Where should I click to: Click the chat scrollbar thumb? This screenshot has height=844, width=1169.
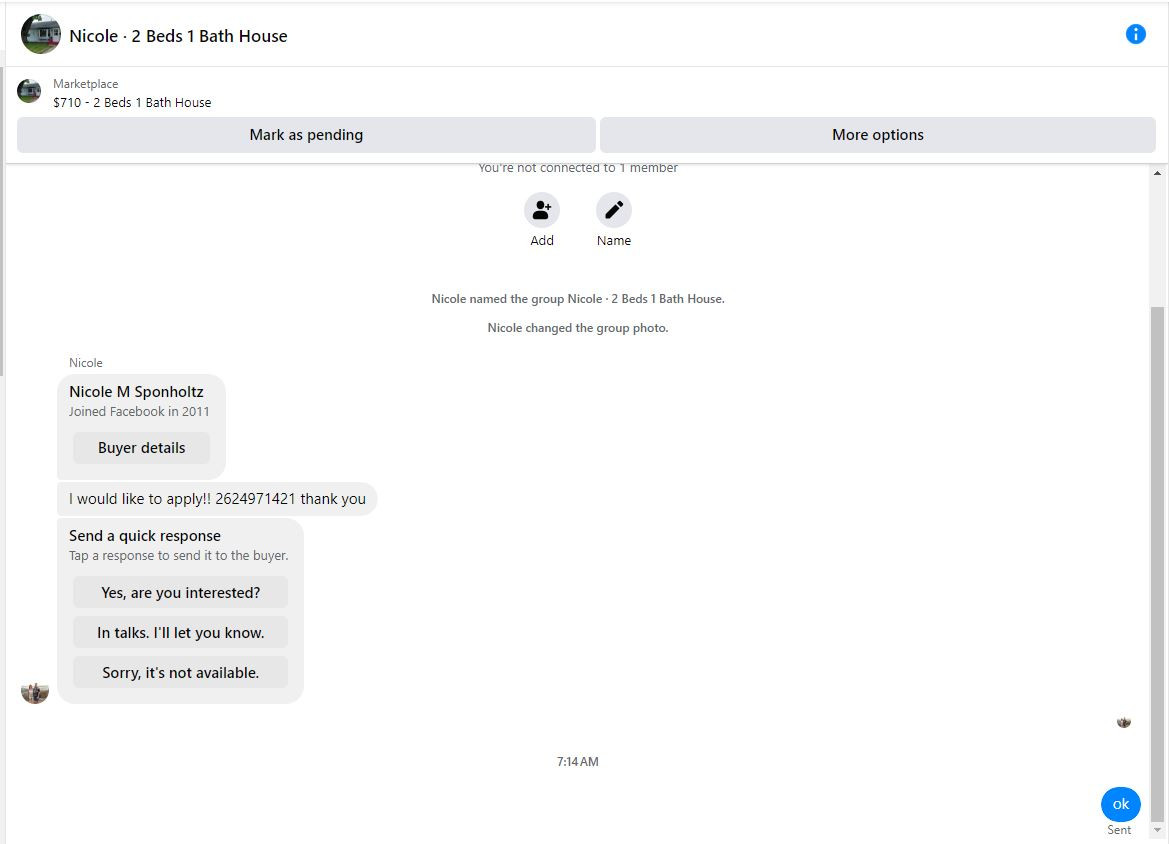point(1157,563)
